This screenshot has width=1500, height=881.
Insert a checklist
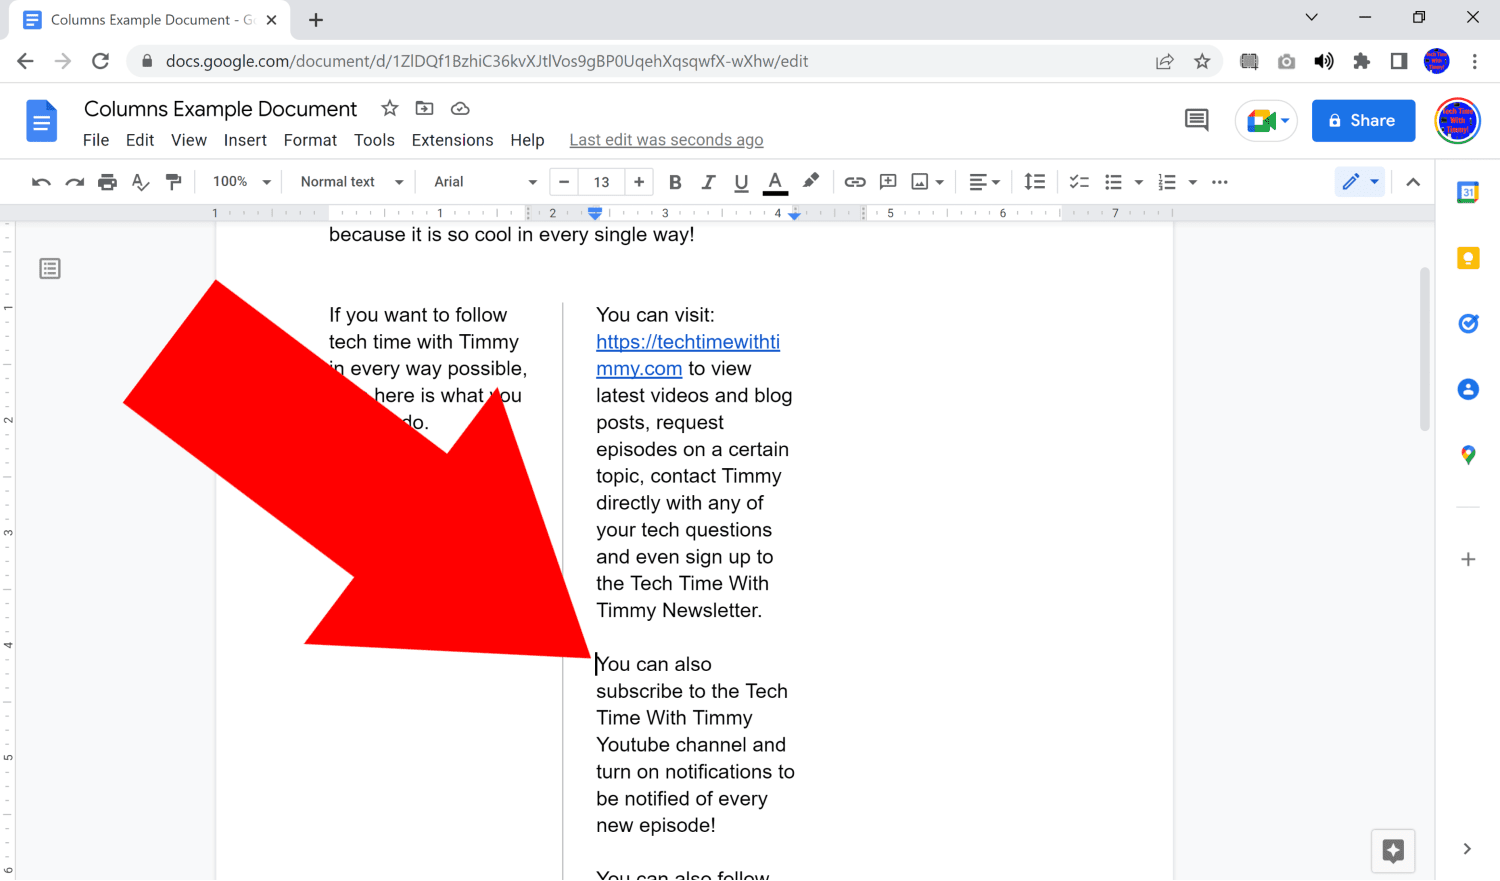[1078, 181]
